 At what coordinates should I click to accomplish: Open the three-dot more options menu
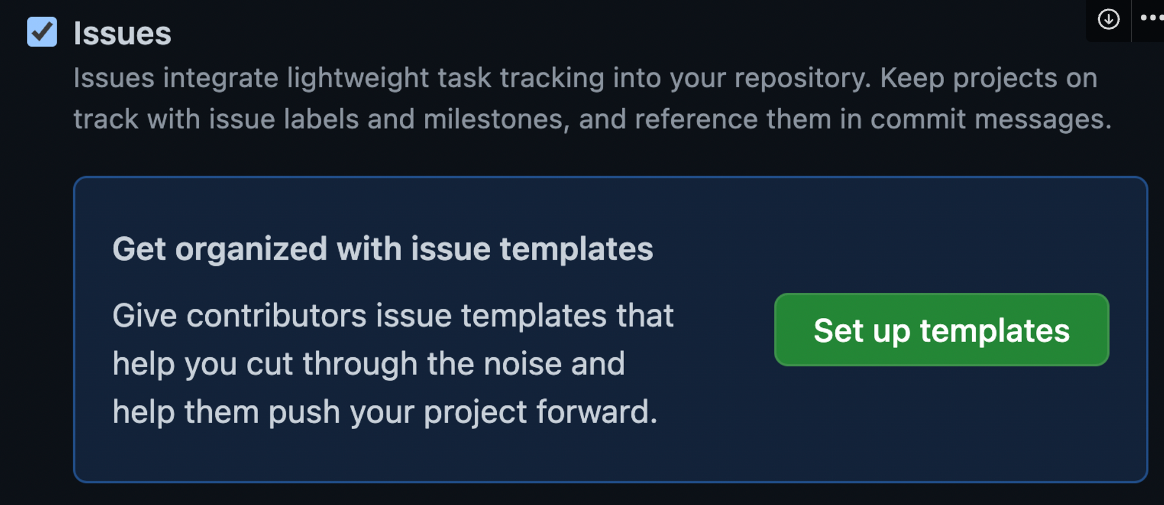[x=1148, y=20]
